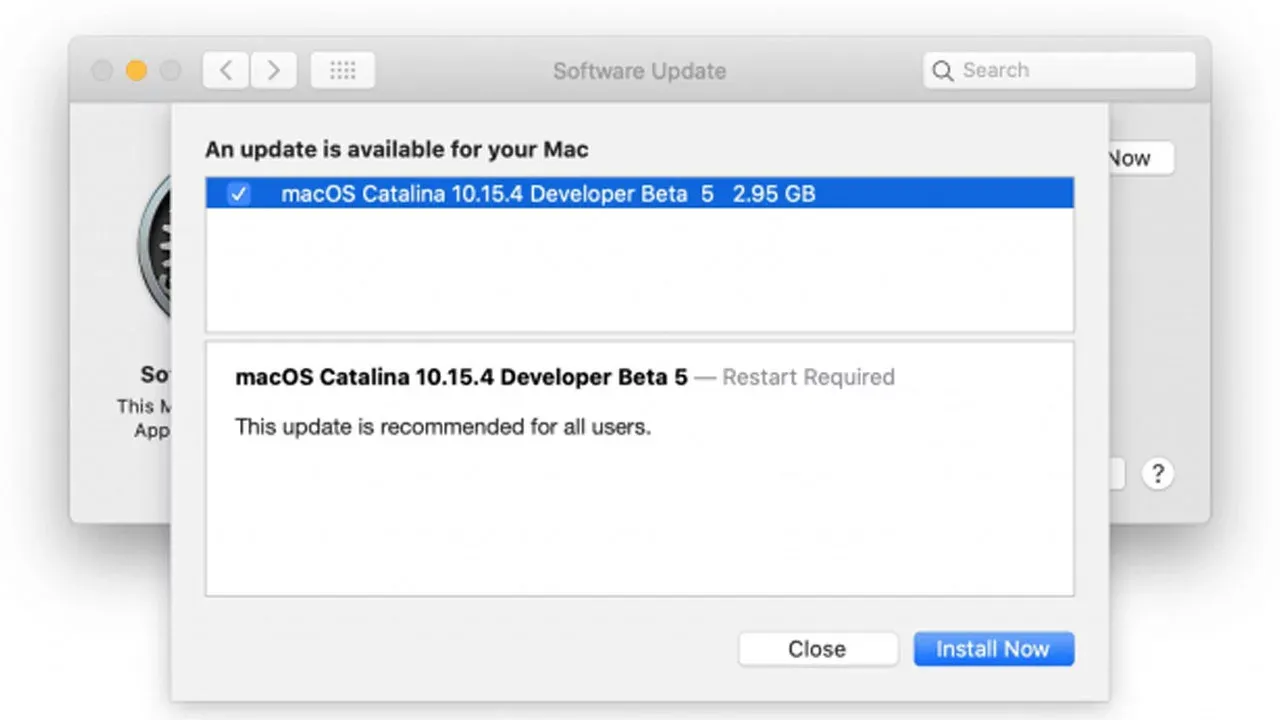The width and height of the screenshot is (1280, 720).
Task: Open the help question mark button
Action: pyautogui.click(x=1158, y=474)
